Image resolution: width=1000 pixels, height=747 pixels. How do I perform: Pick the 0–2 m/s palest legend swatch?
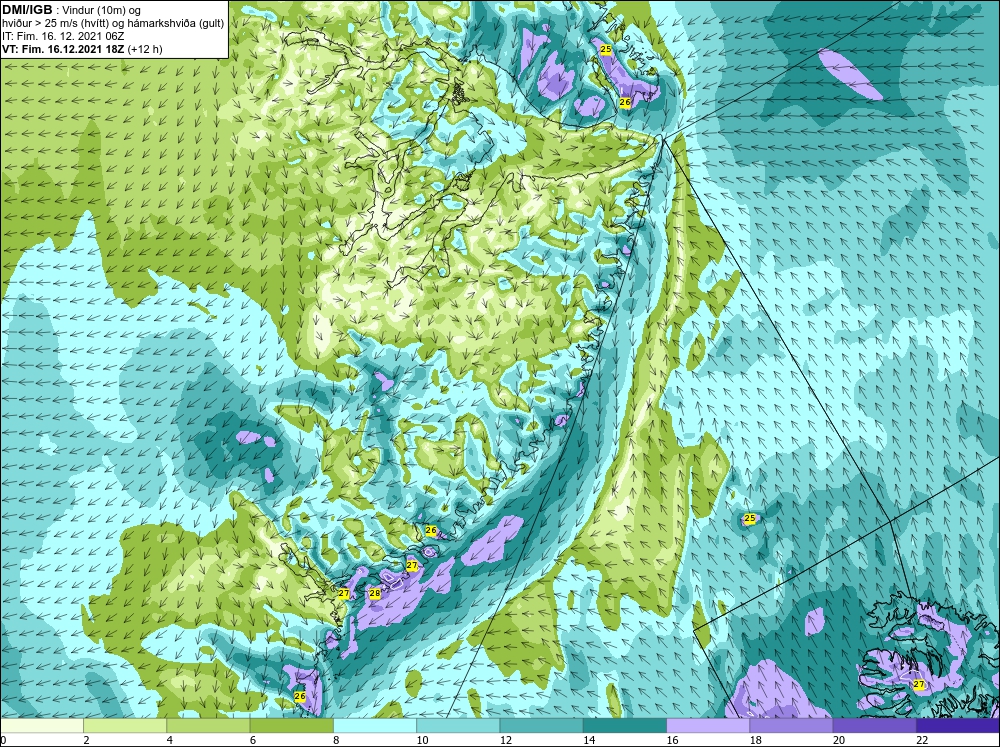click(x=41, y=726)
